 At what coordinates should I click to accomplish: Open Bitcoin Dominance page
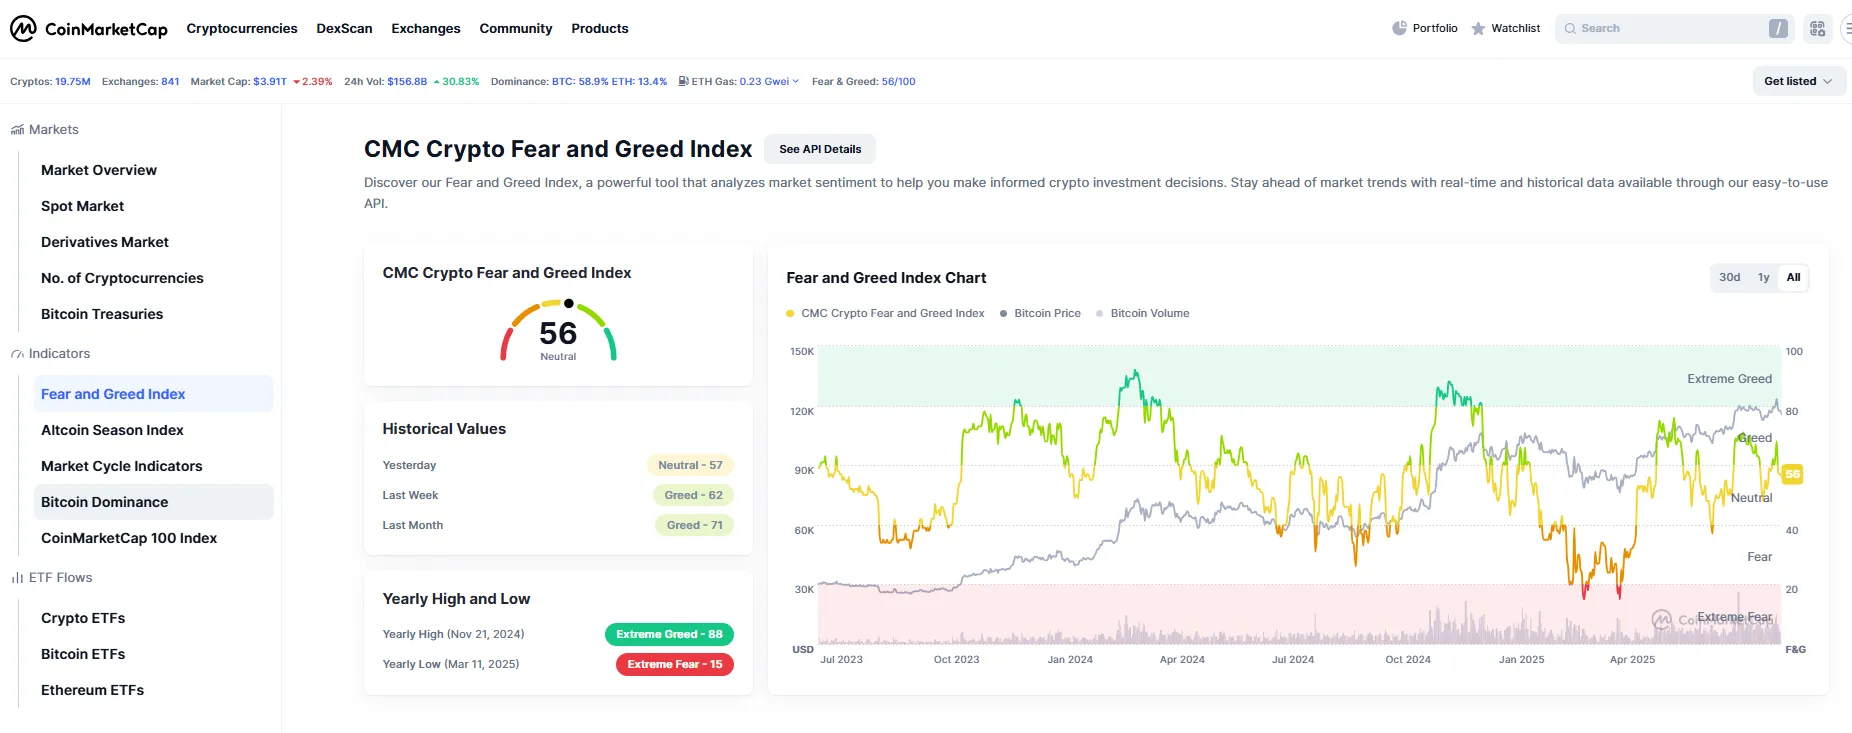click(x=153, y=502)
